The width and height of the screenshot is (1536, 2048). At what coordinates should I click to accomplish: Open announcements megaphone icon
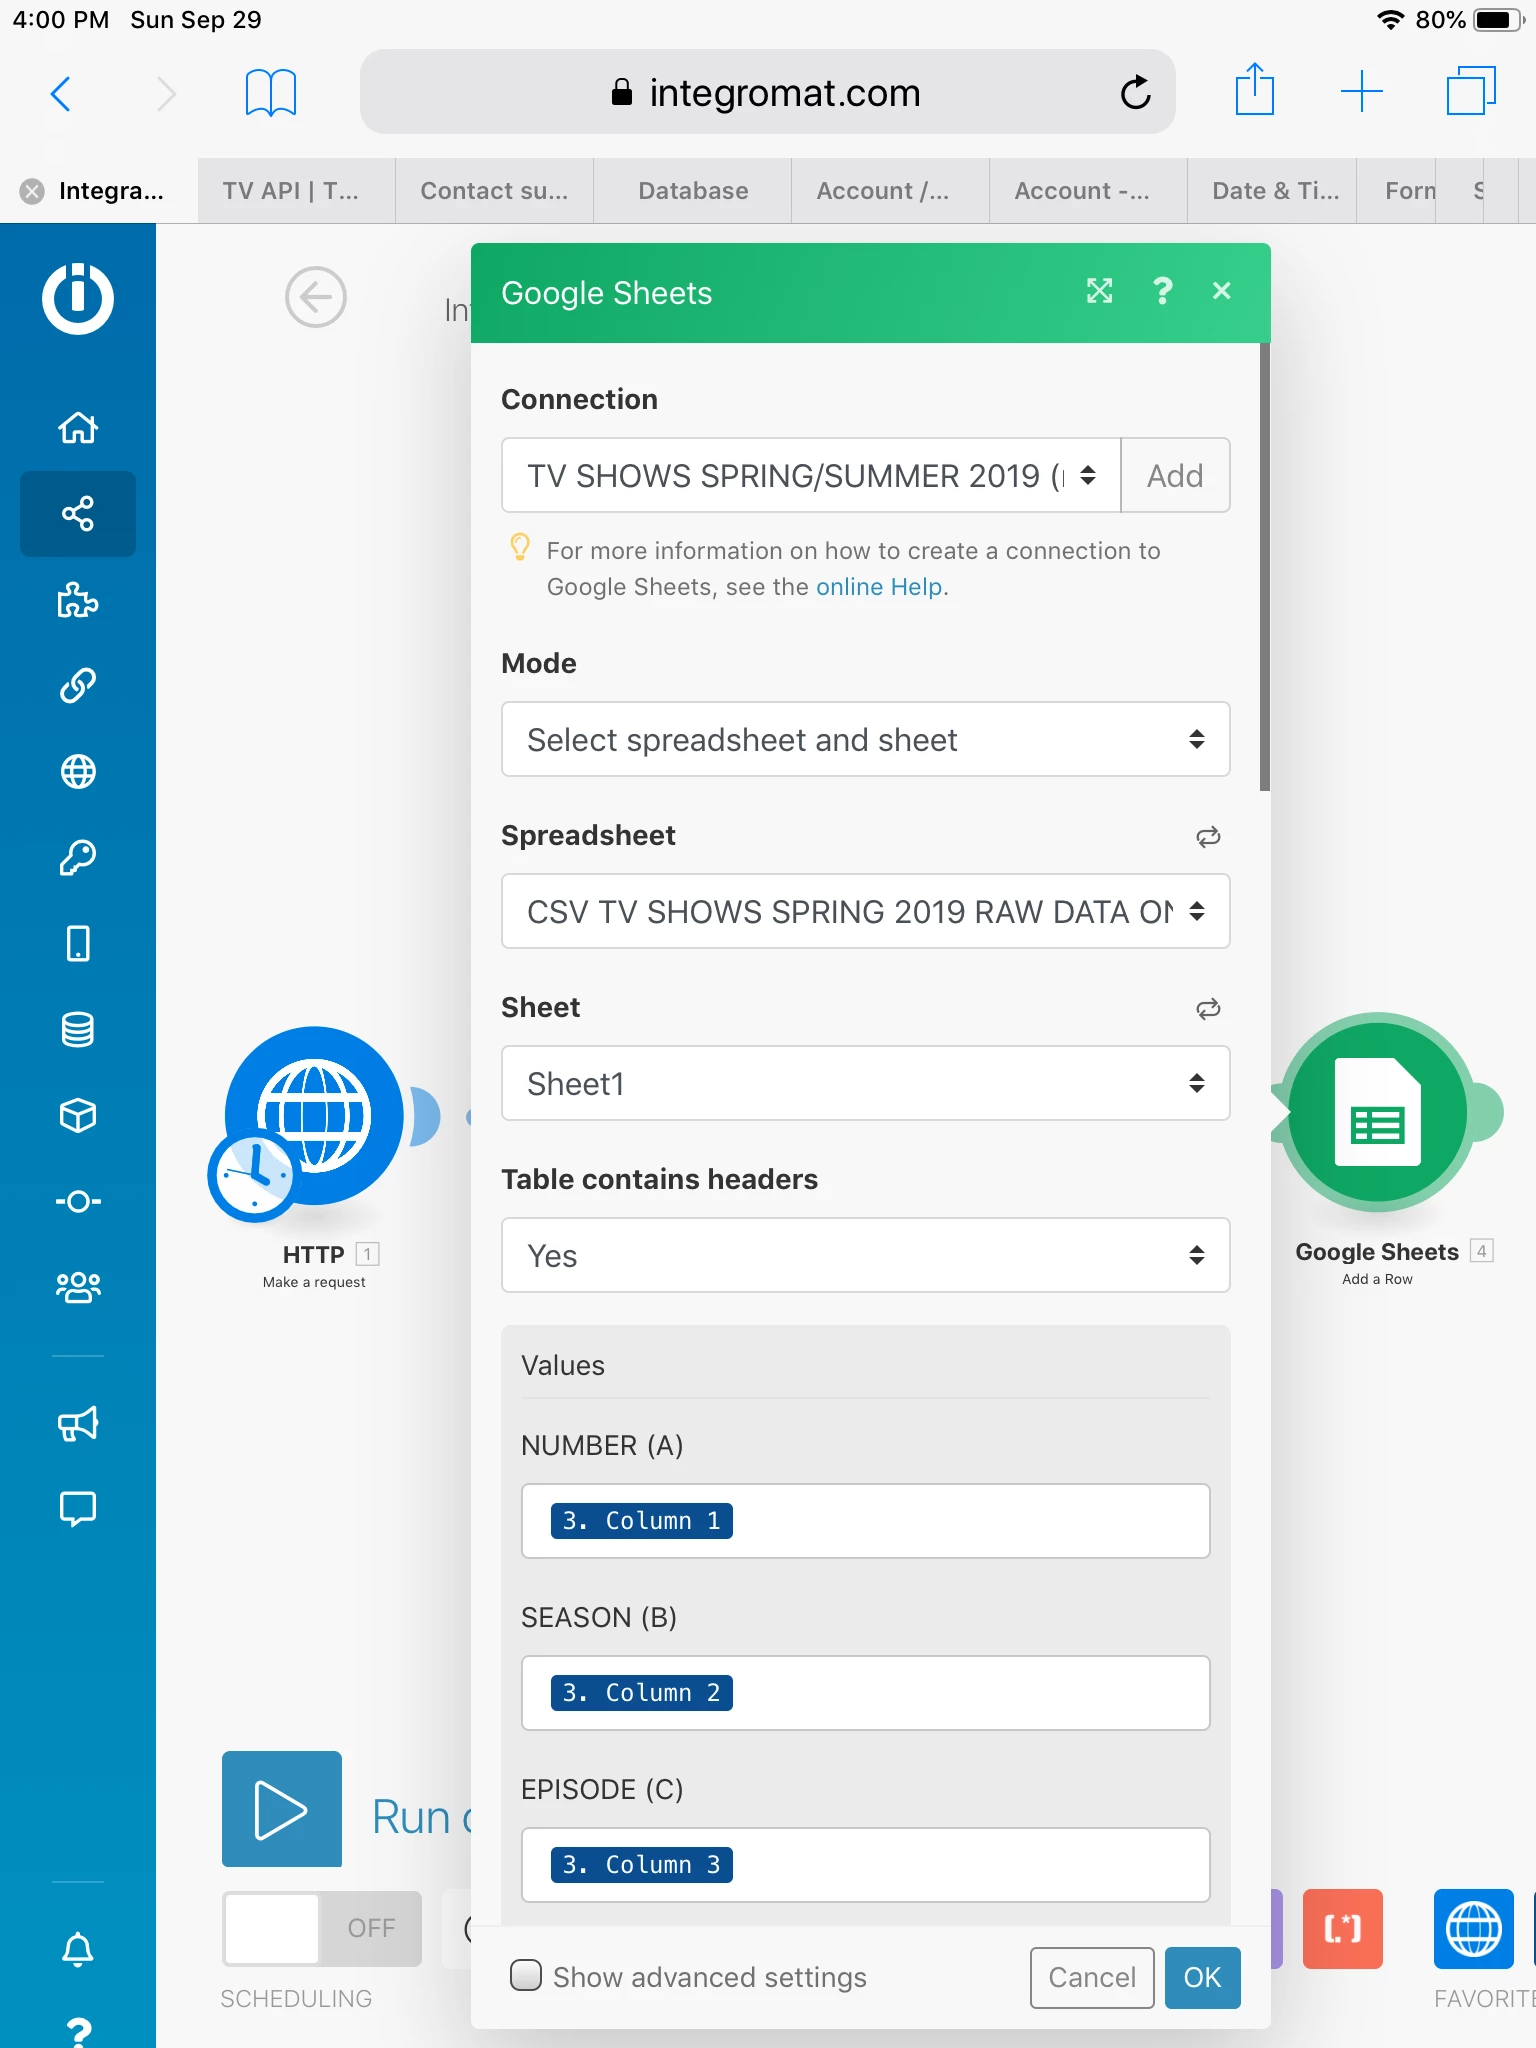click(x=78, y=1423)
